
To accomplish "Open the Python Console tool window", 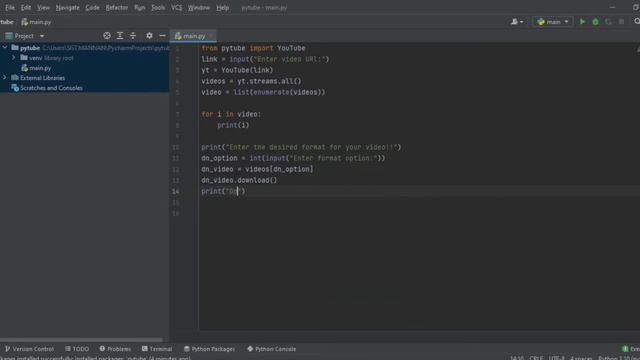I will coord(272,349).
